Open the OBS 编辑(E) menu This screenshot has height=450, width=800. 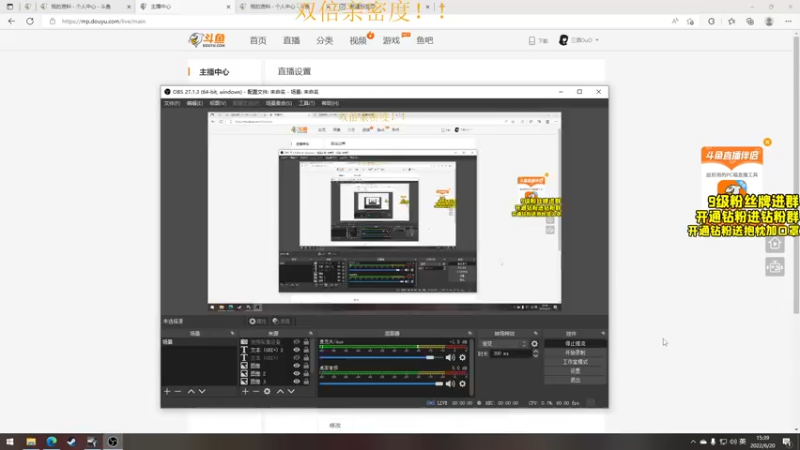194,103
